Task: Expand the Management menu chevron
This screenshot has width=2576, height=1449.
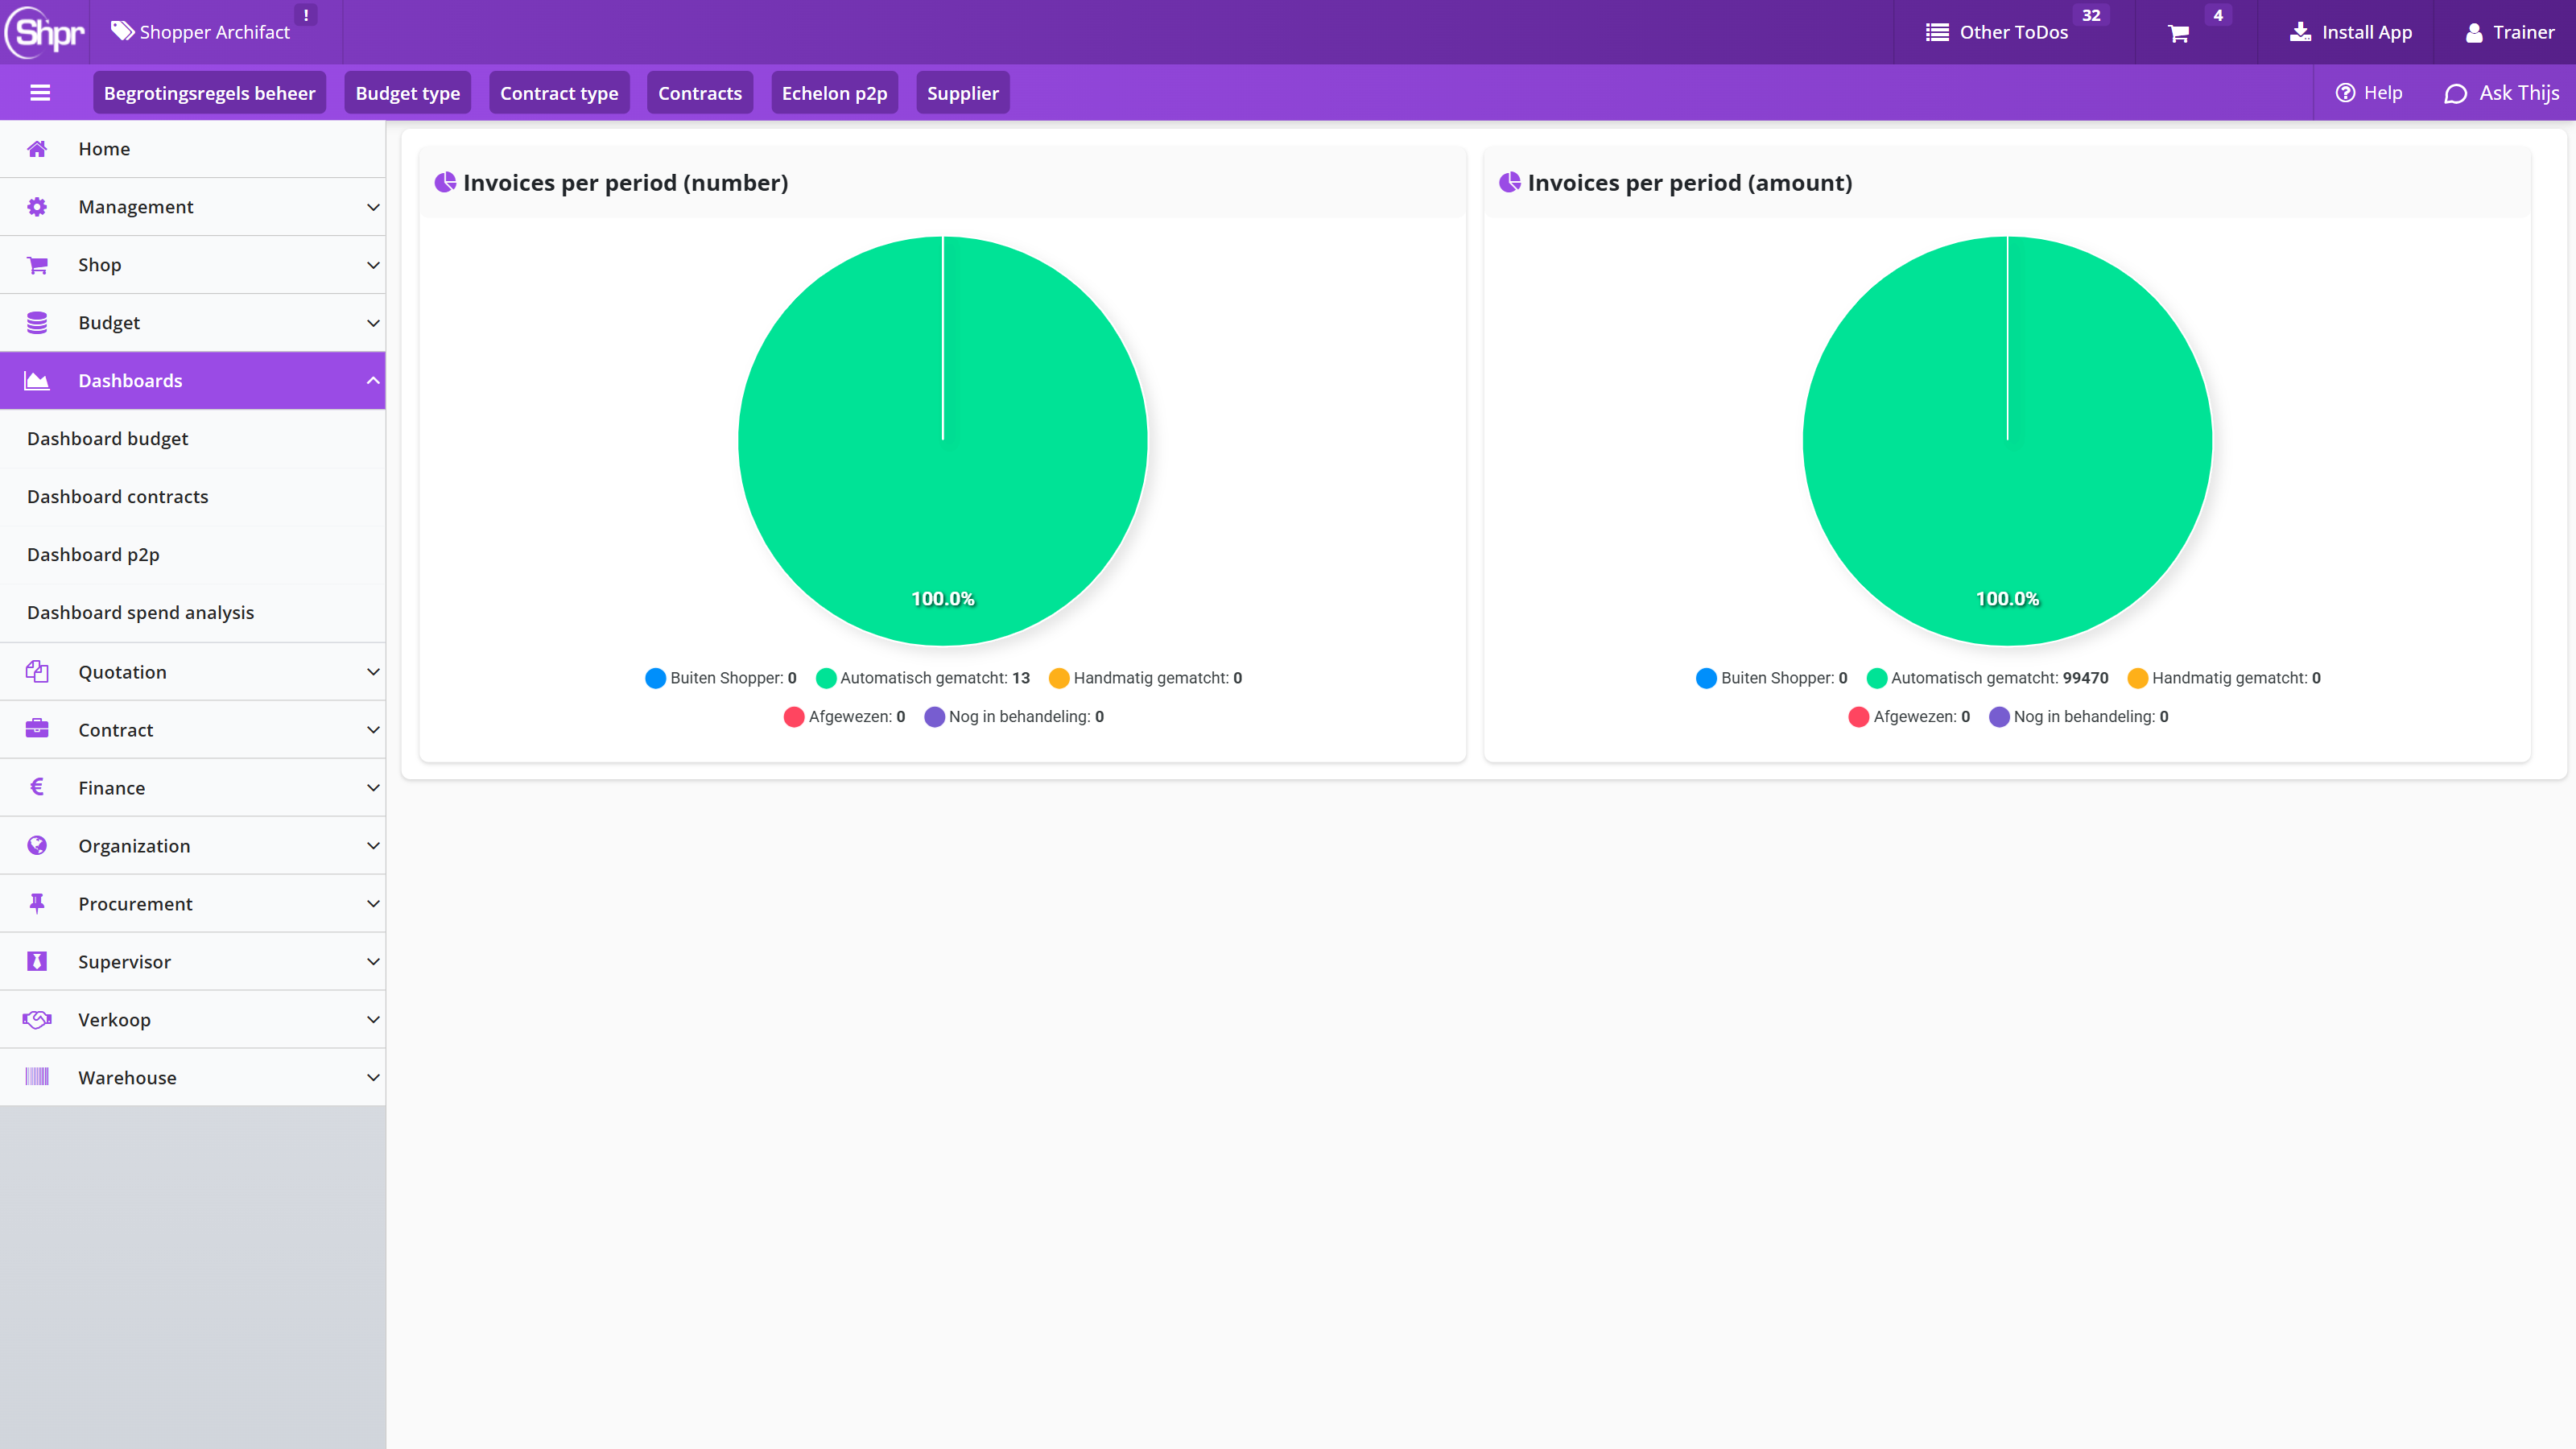Action: (373, 207)
